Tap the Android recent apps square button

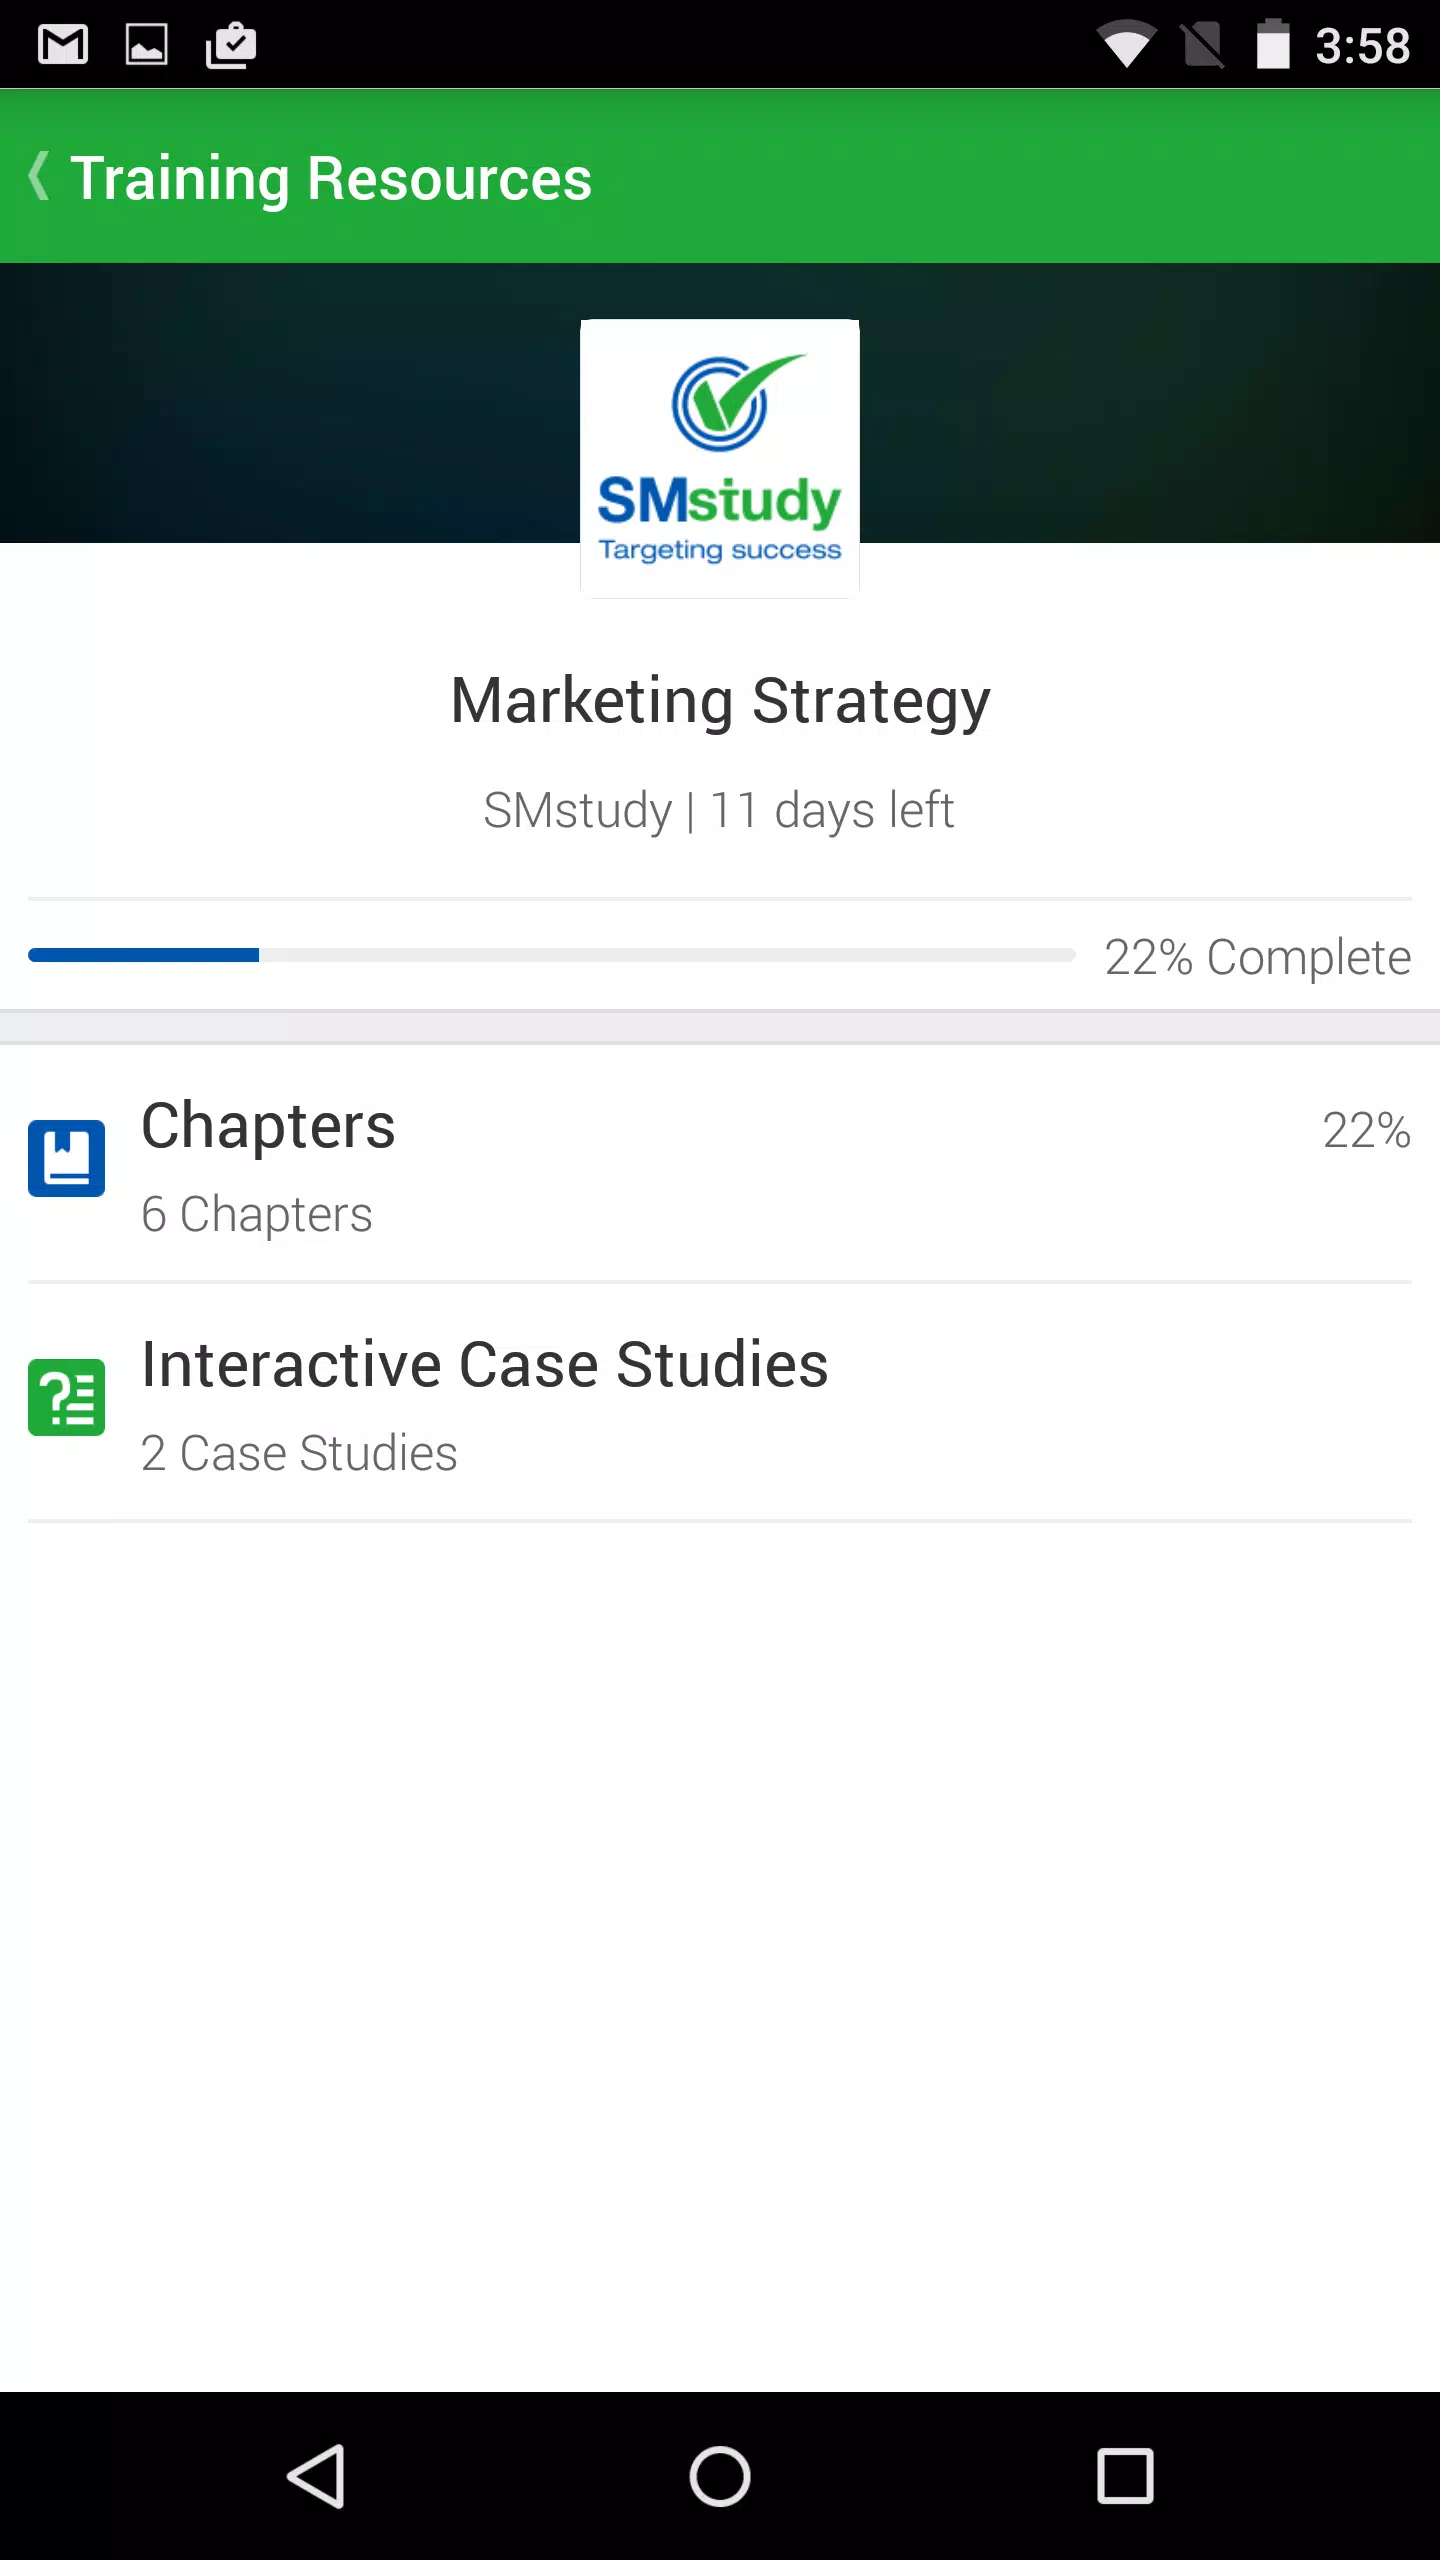[1125, 2476]
